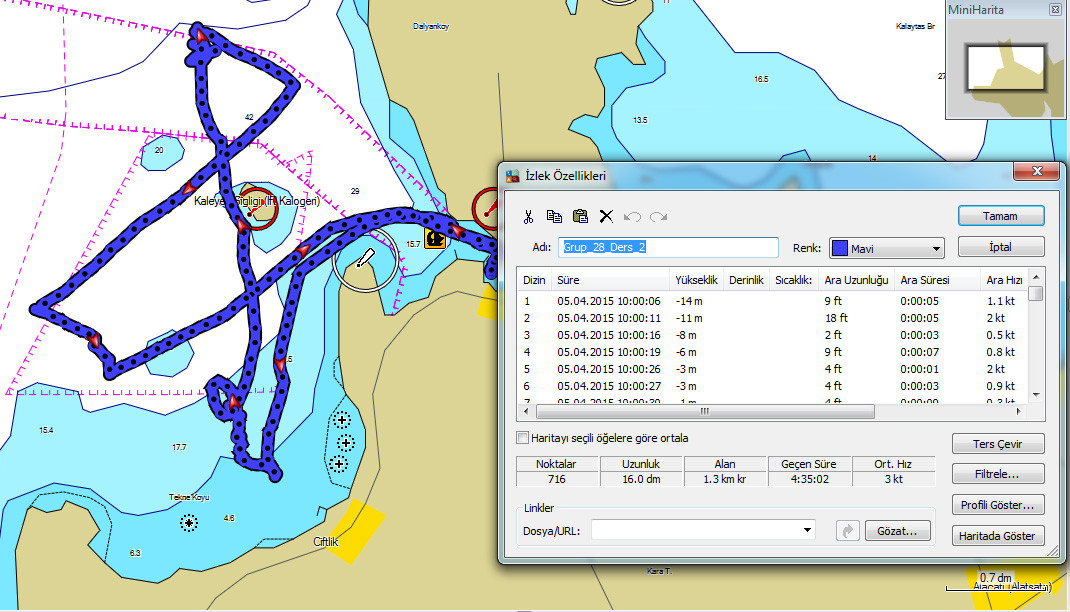1070x612 pixels.
Task: Click the Profili Göster... button
Action: pos(998,505)
